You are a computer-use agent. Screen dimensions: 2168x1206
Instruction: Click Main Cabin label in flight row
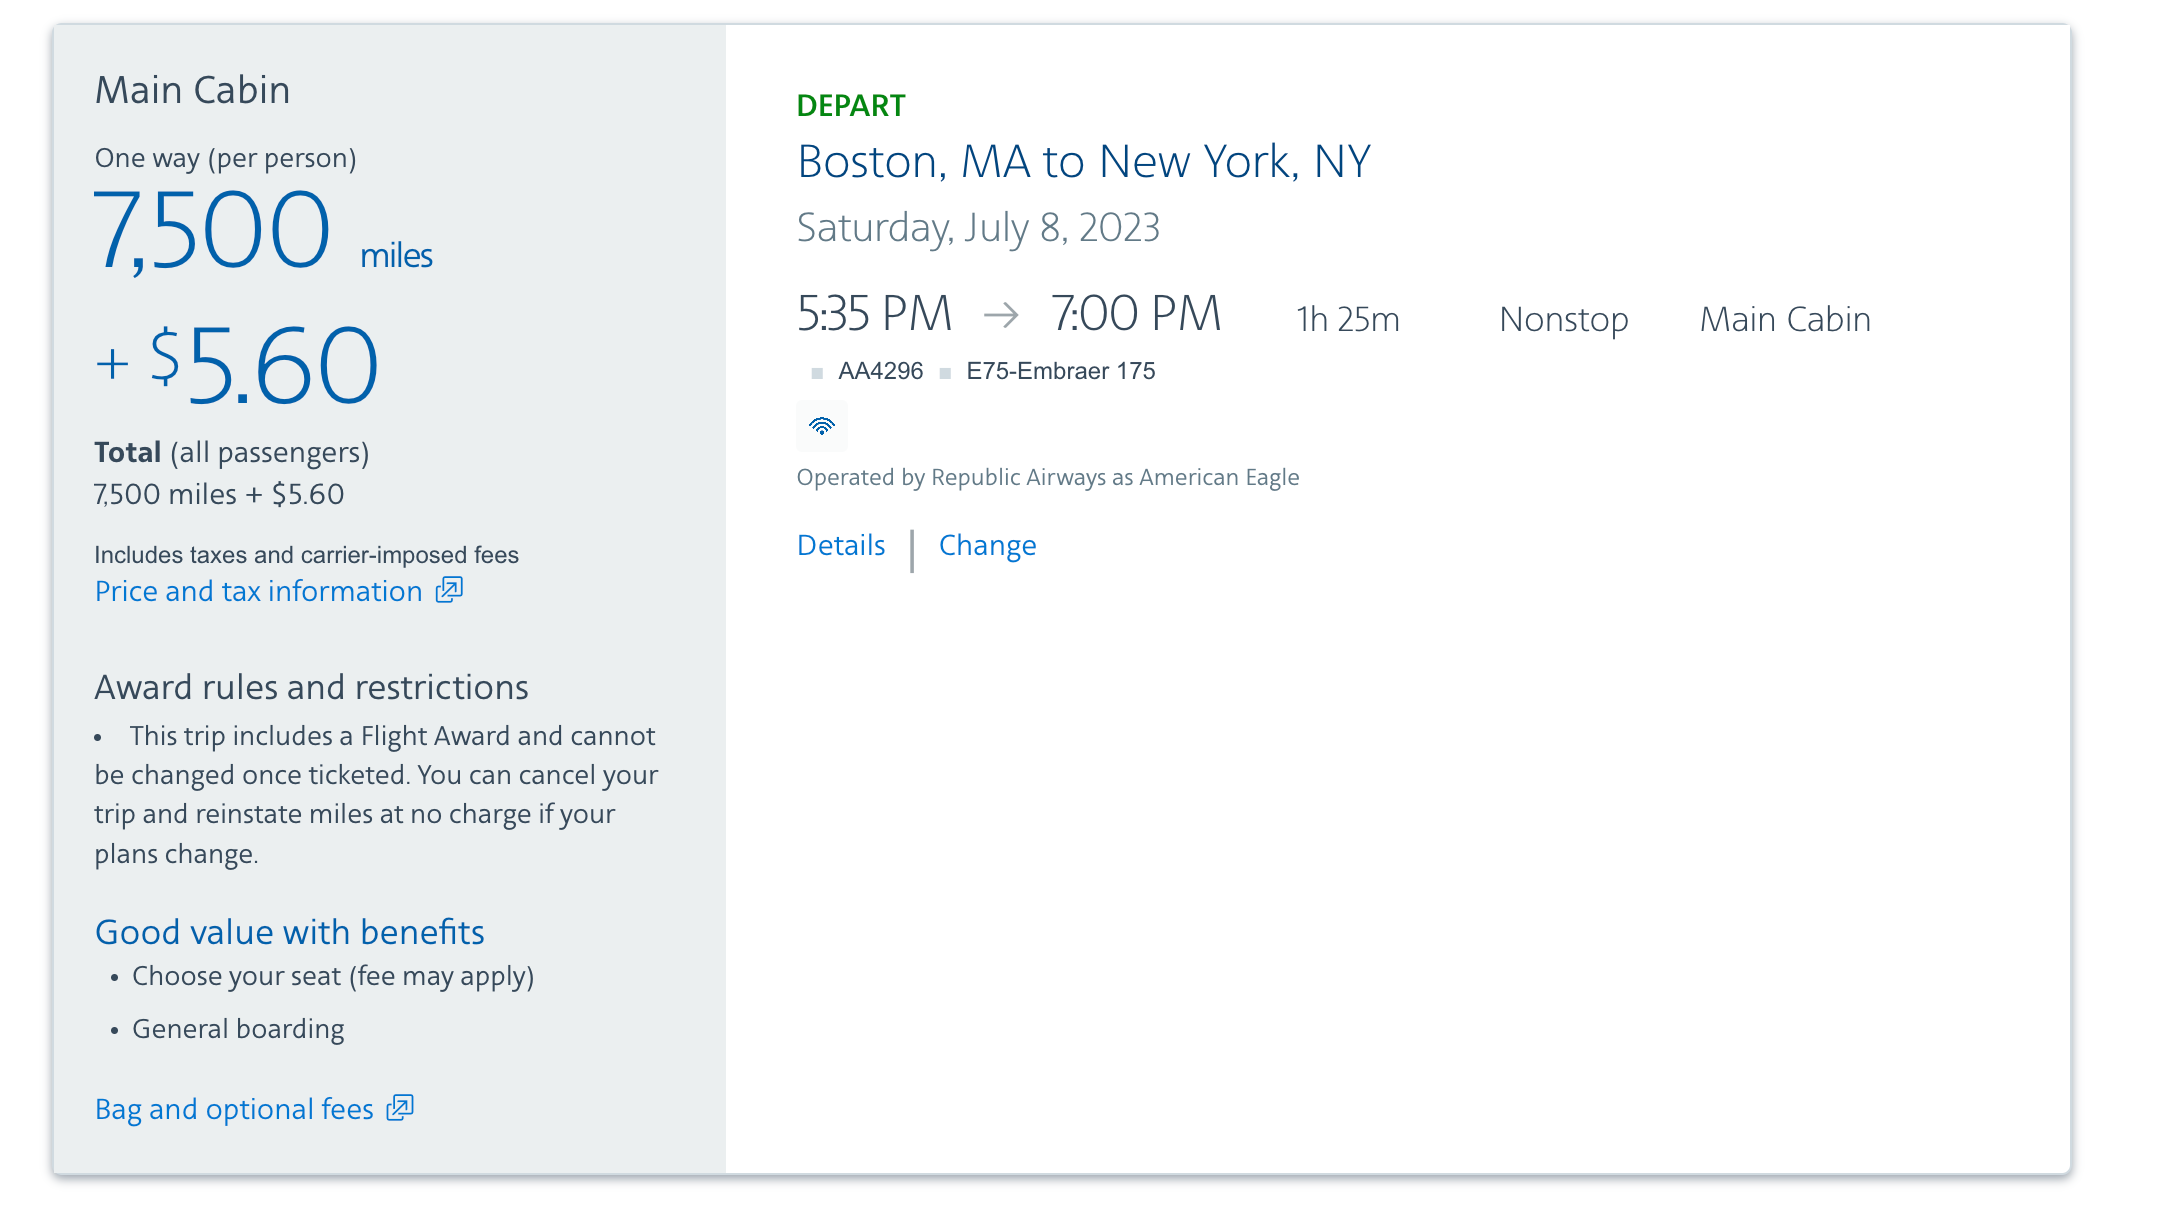pyautogui.click(x=1785, y=320)
